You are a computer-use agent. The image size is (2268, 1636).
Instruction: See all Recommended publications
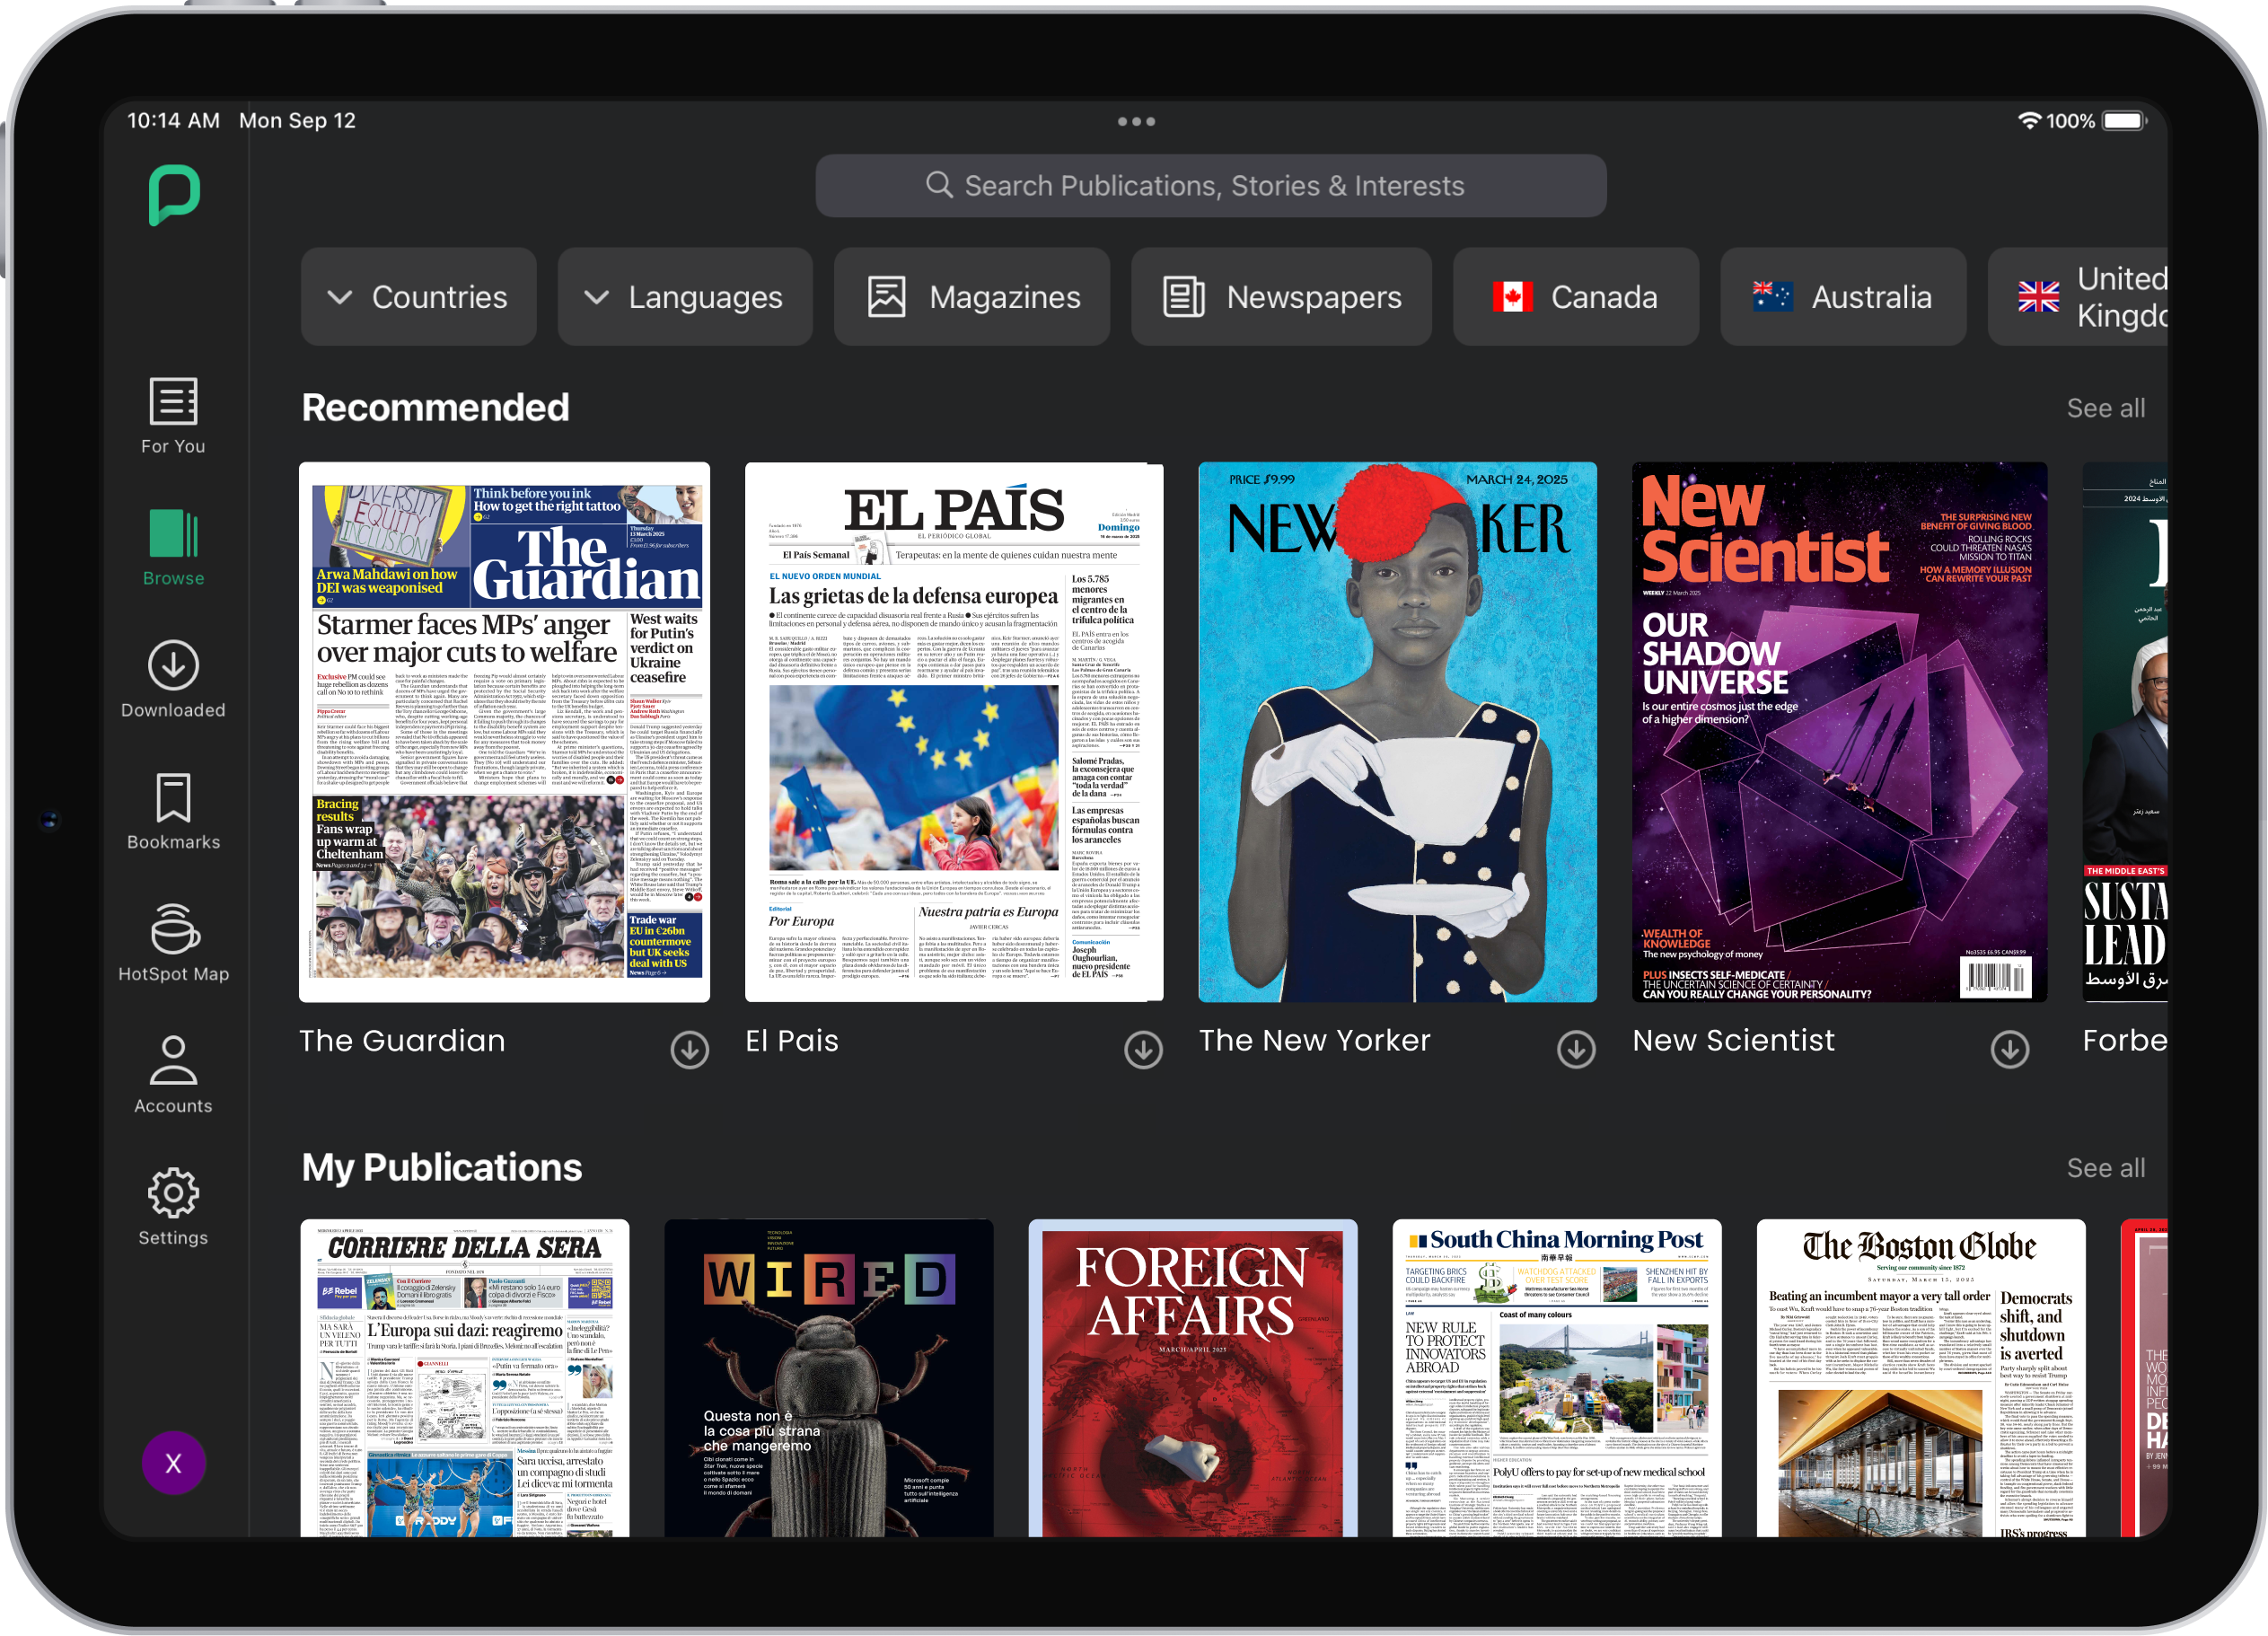point(2106,407)
